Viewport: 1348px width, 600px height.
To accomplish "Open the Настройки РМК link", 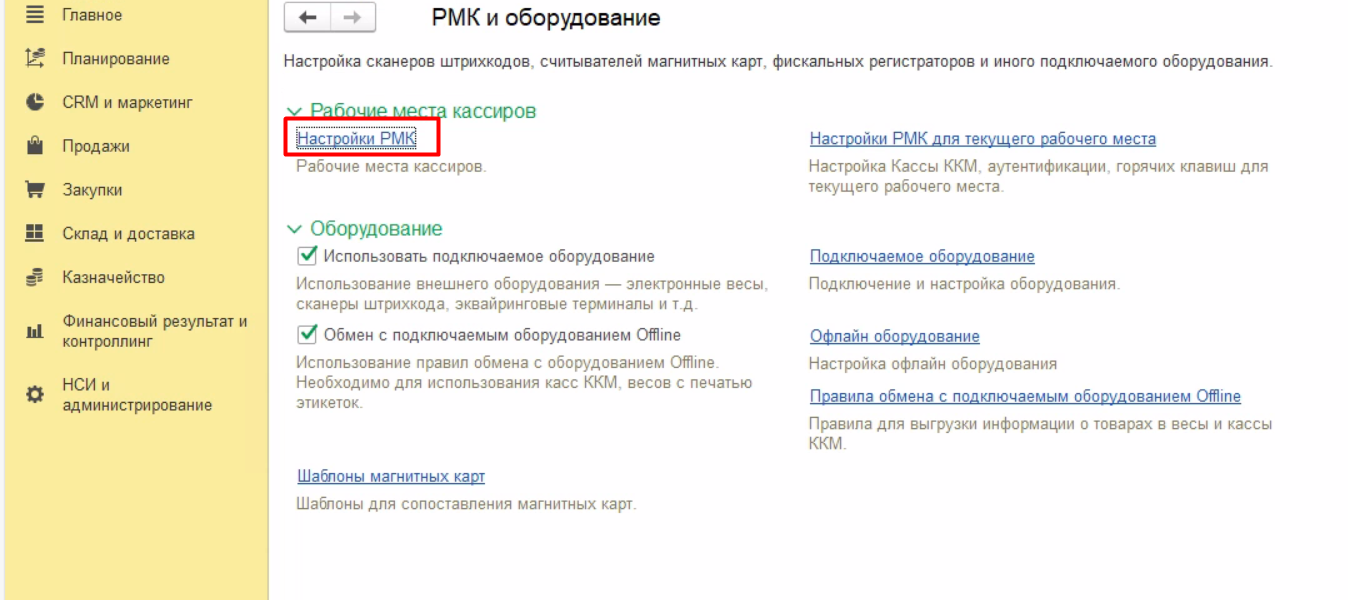I will pos(356,139).
